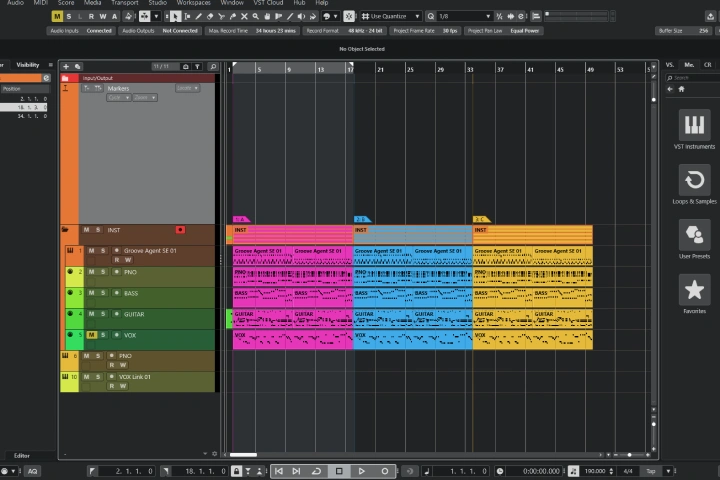Open the VST Instruments panel icon

[694, 124]
